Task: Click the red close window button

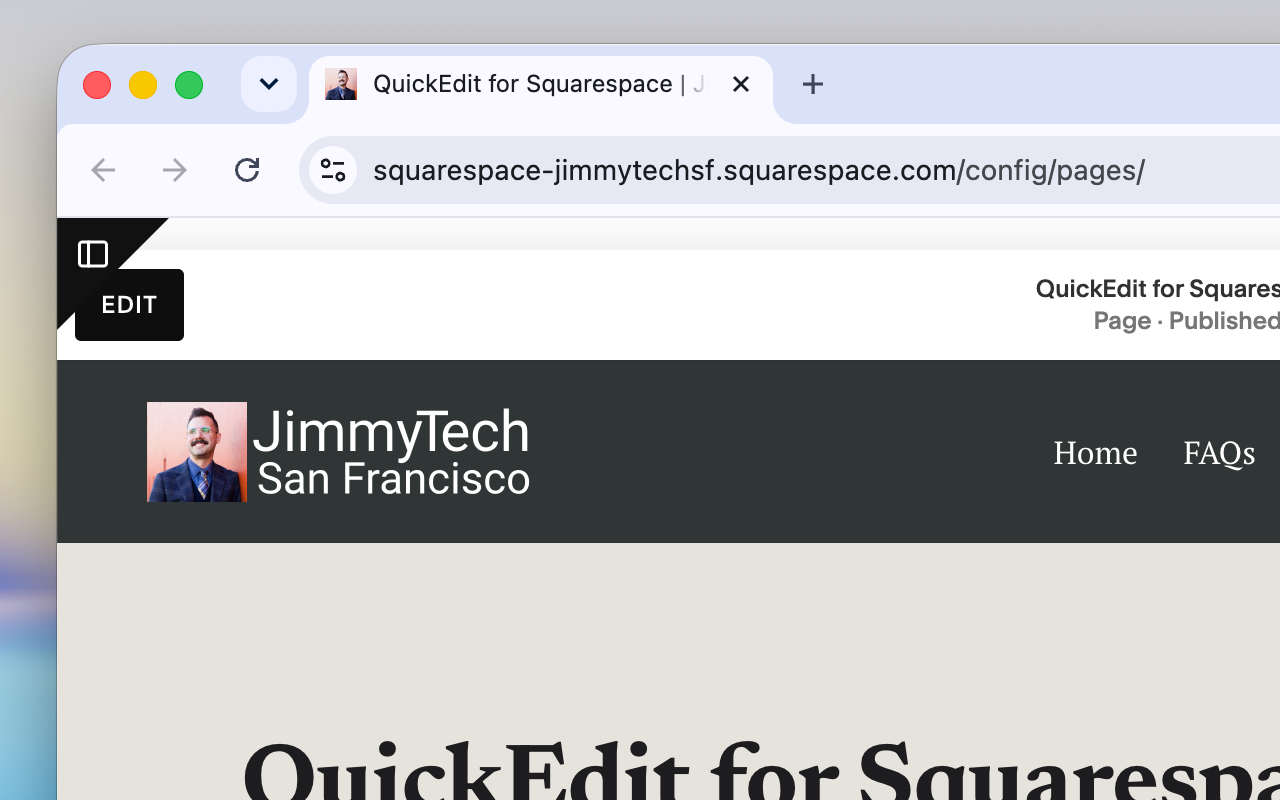Action: (x=97, y=85)
